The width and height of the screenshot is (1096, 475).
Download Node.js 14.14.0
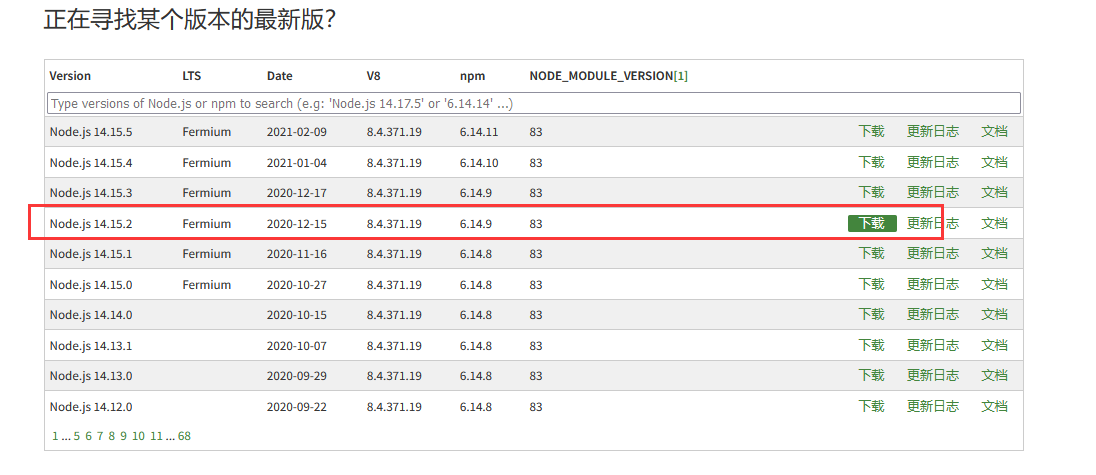tap(872, 315)
